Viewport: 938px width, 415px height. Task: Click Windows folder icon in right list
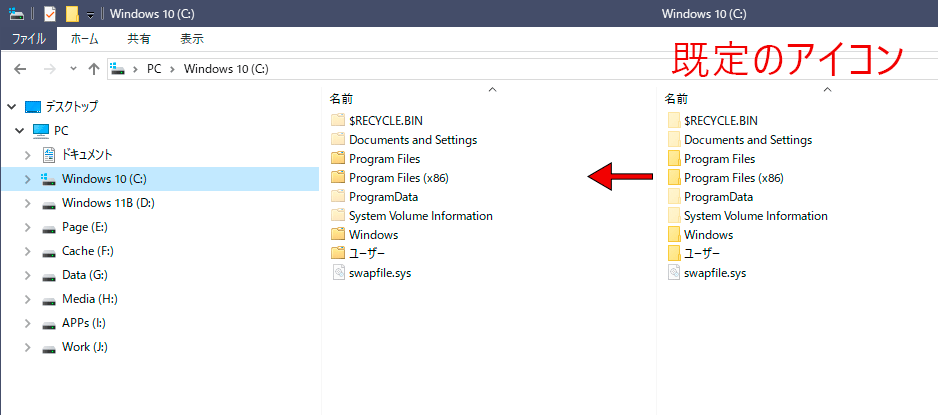[674, 234]
